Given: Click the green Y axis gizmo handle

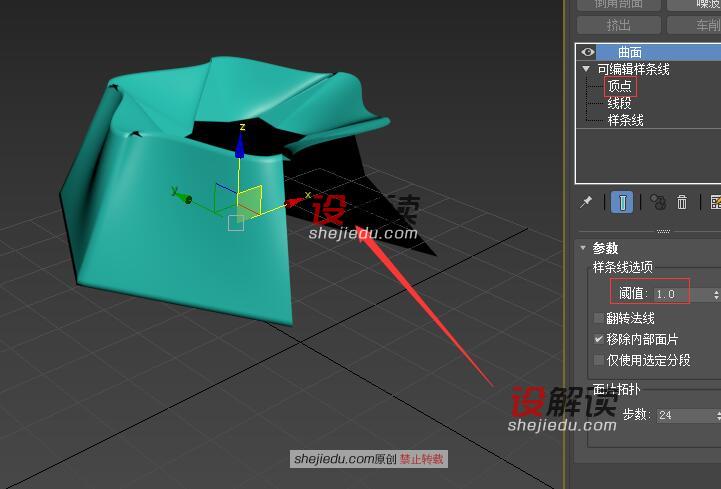Looking at the screenshot, I should [183, 197].
